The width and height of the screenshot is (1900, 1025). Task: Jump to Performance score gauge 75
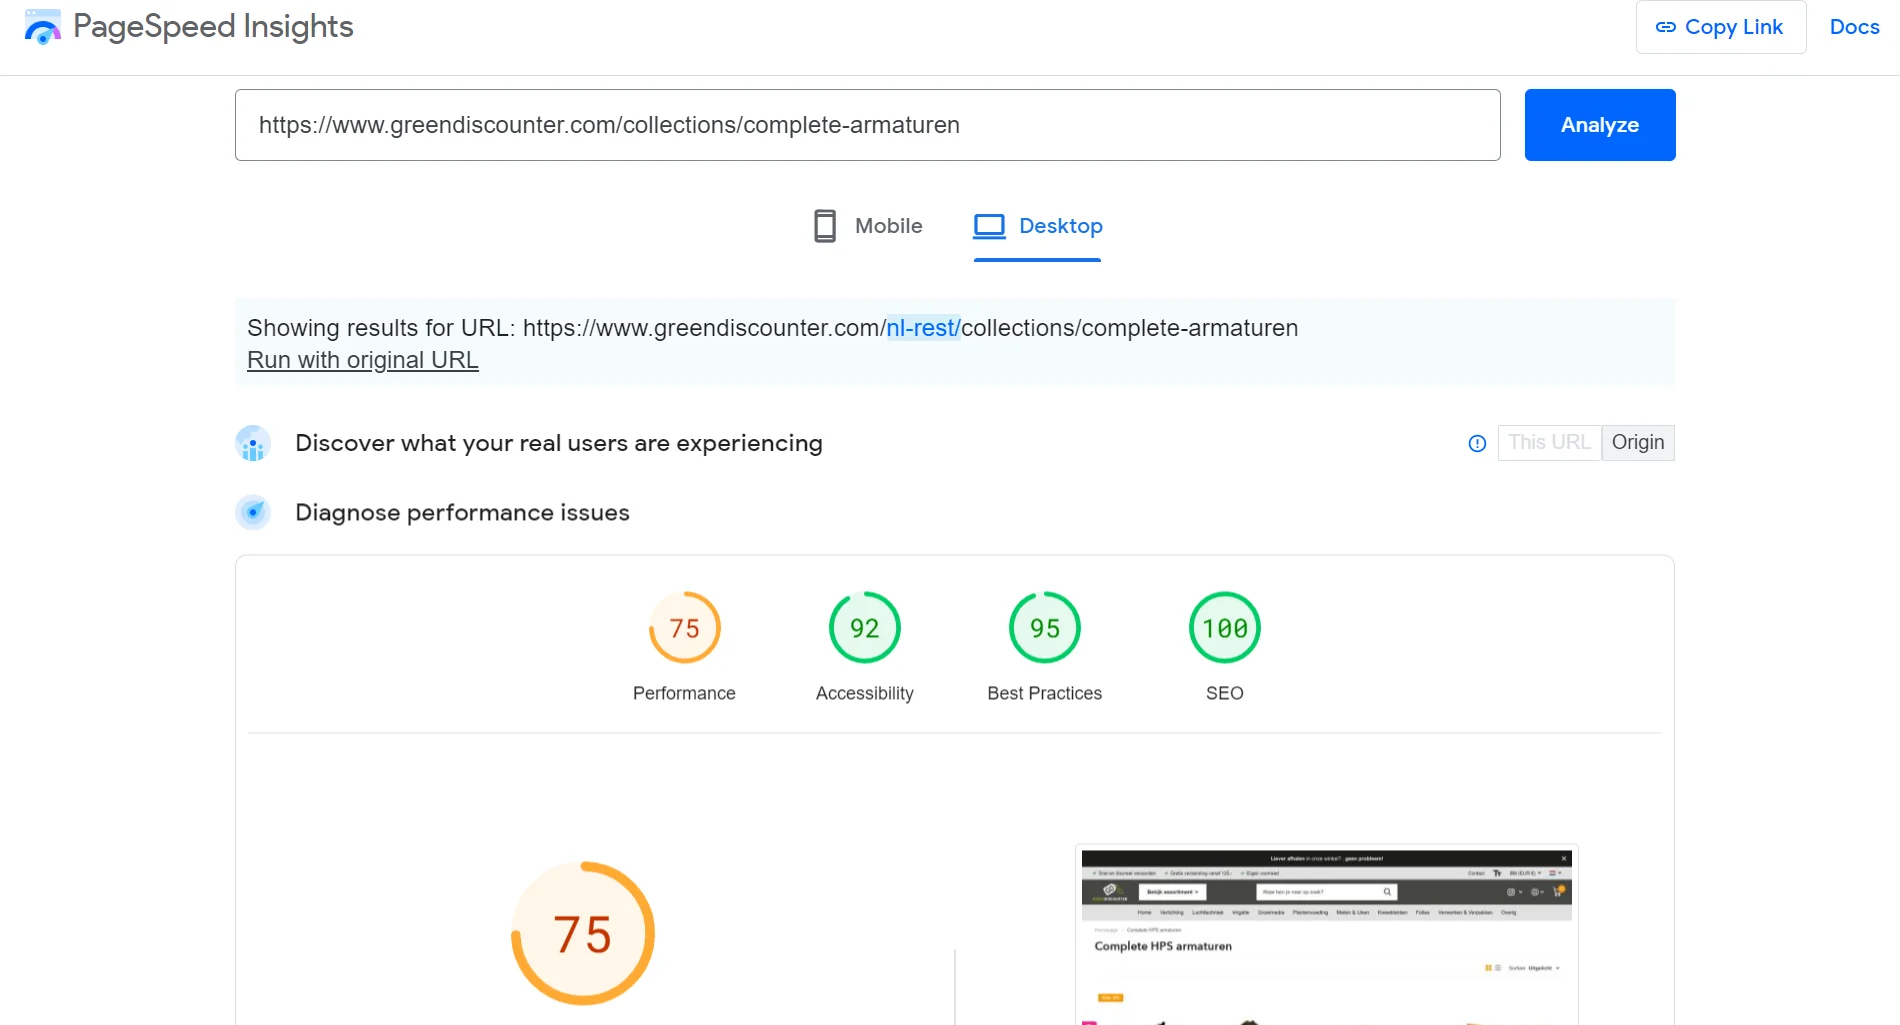click(684, 628)
